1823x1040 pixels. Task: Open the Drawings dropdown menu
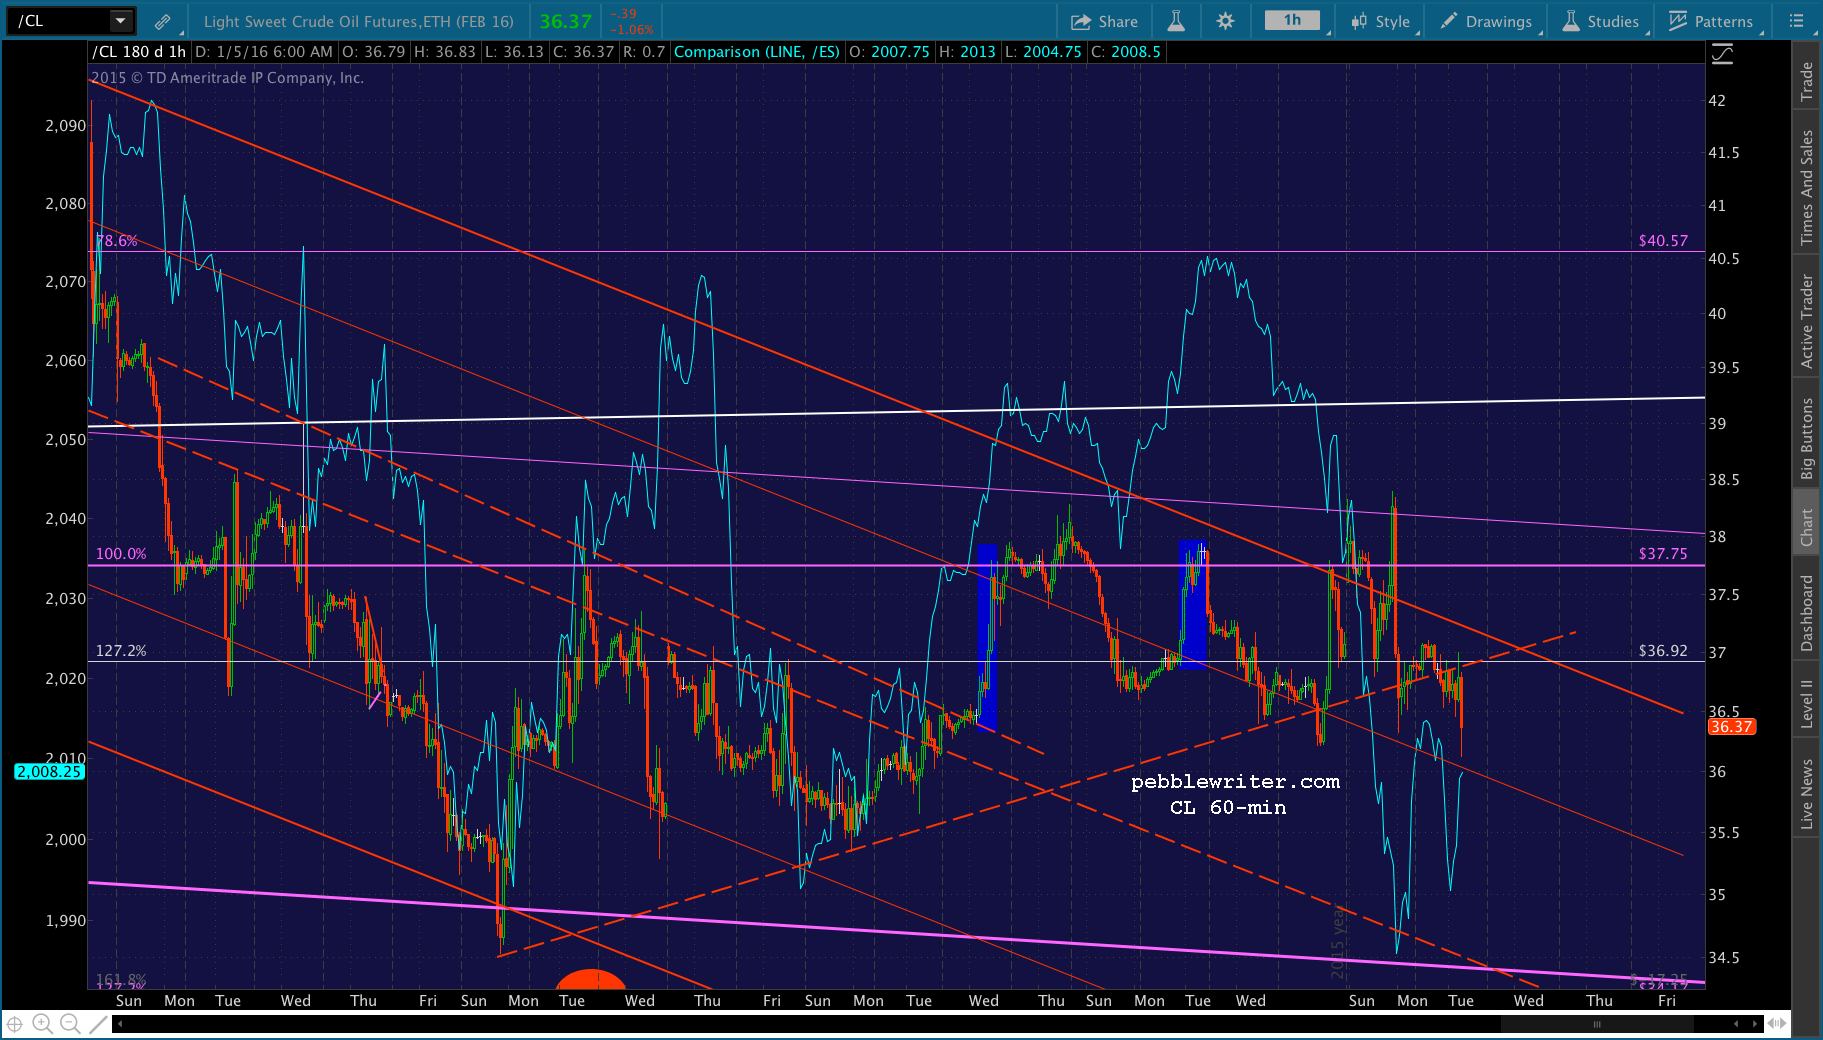[x=1487, y=21]
